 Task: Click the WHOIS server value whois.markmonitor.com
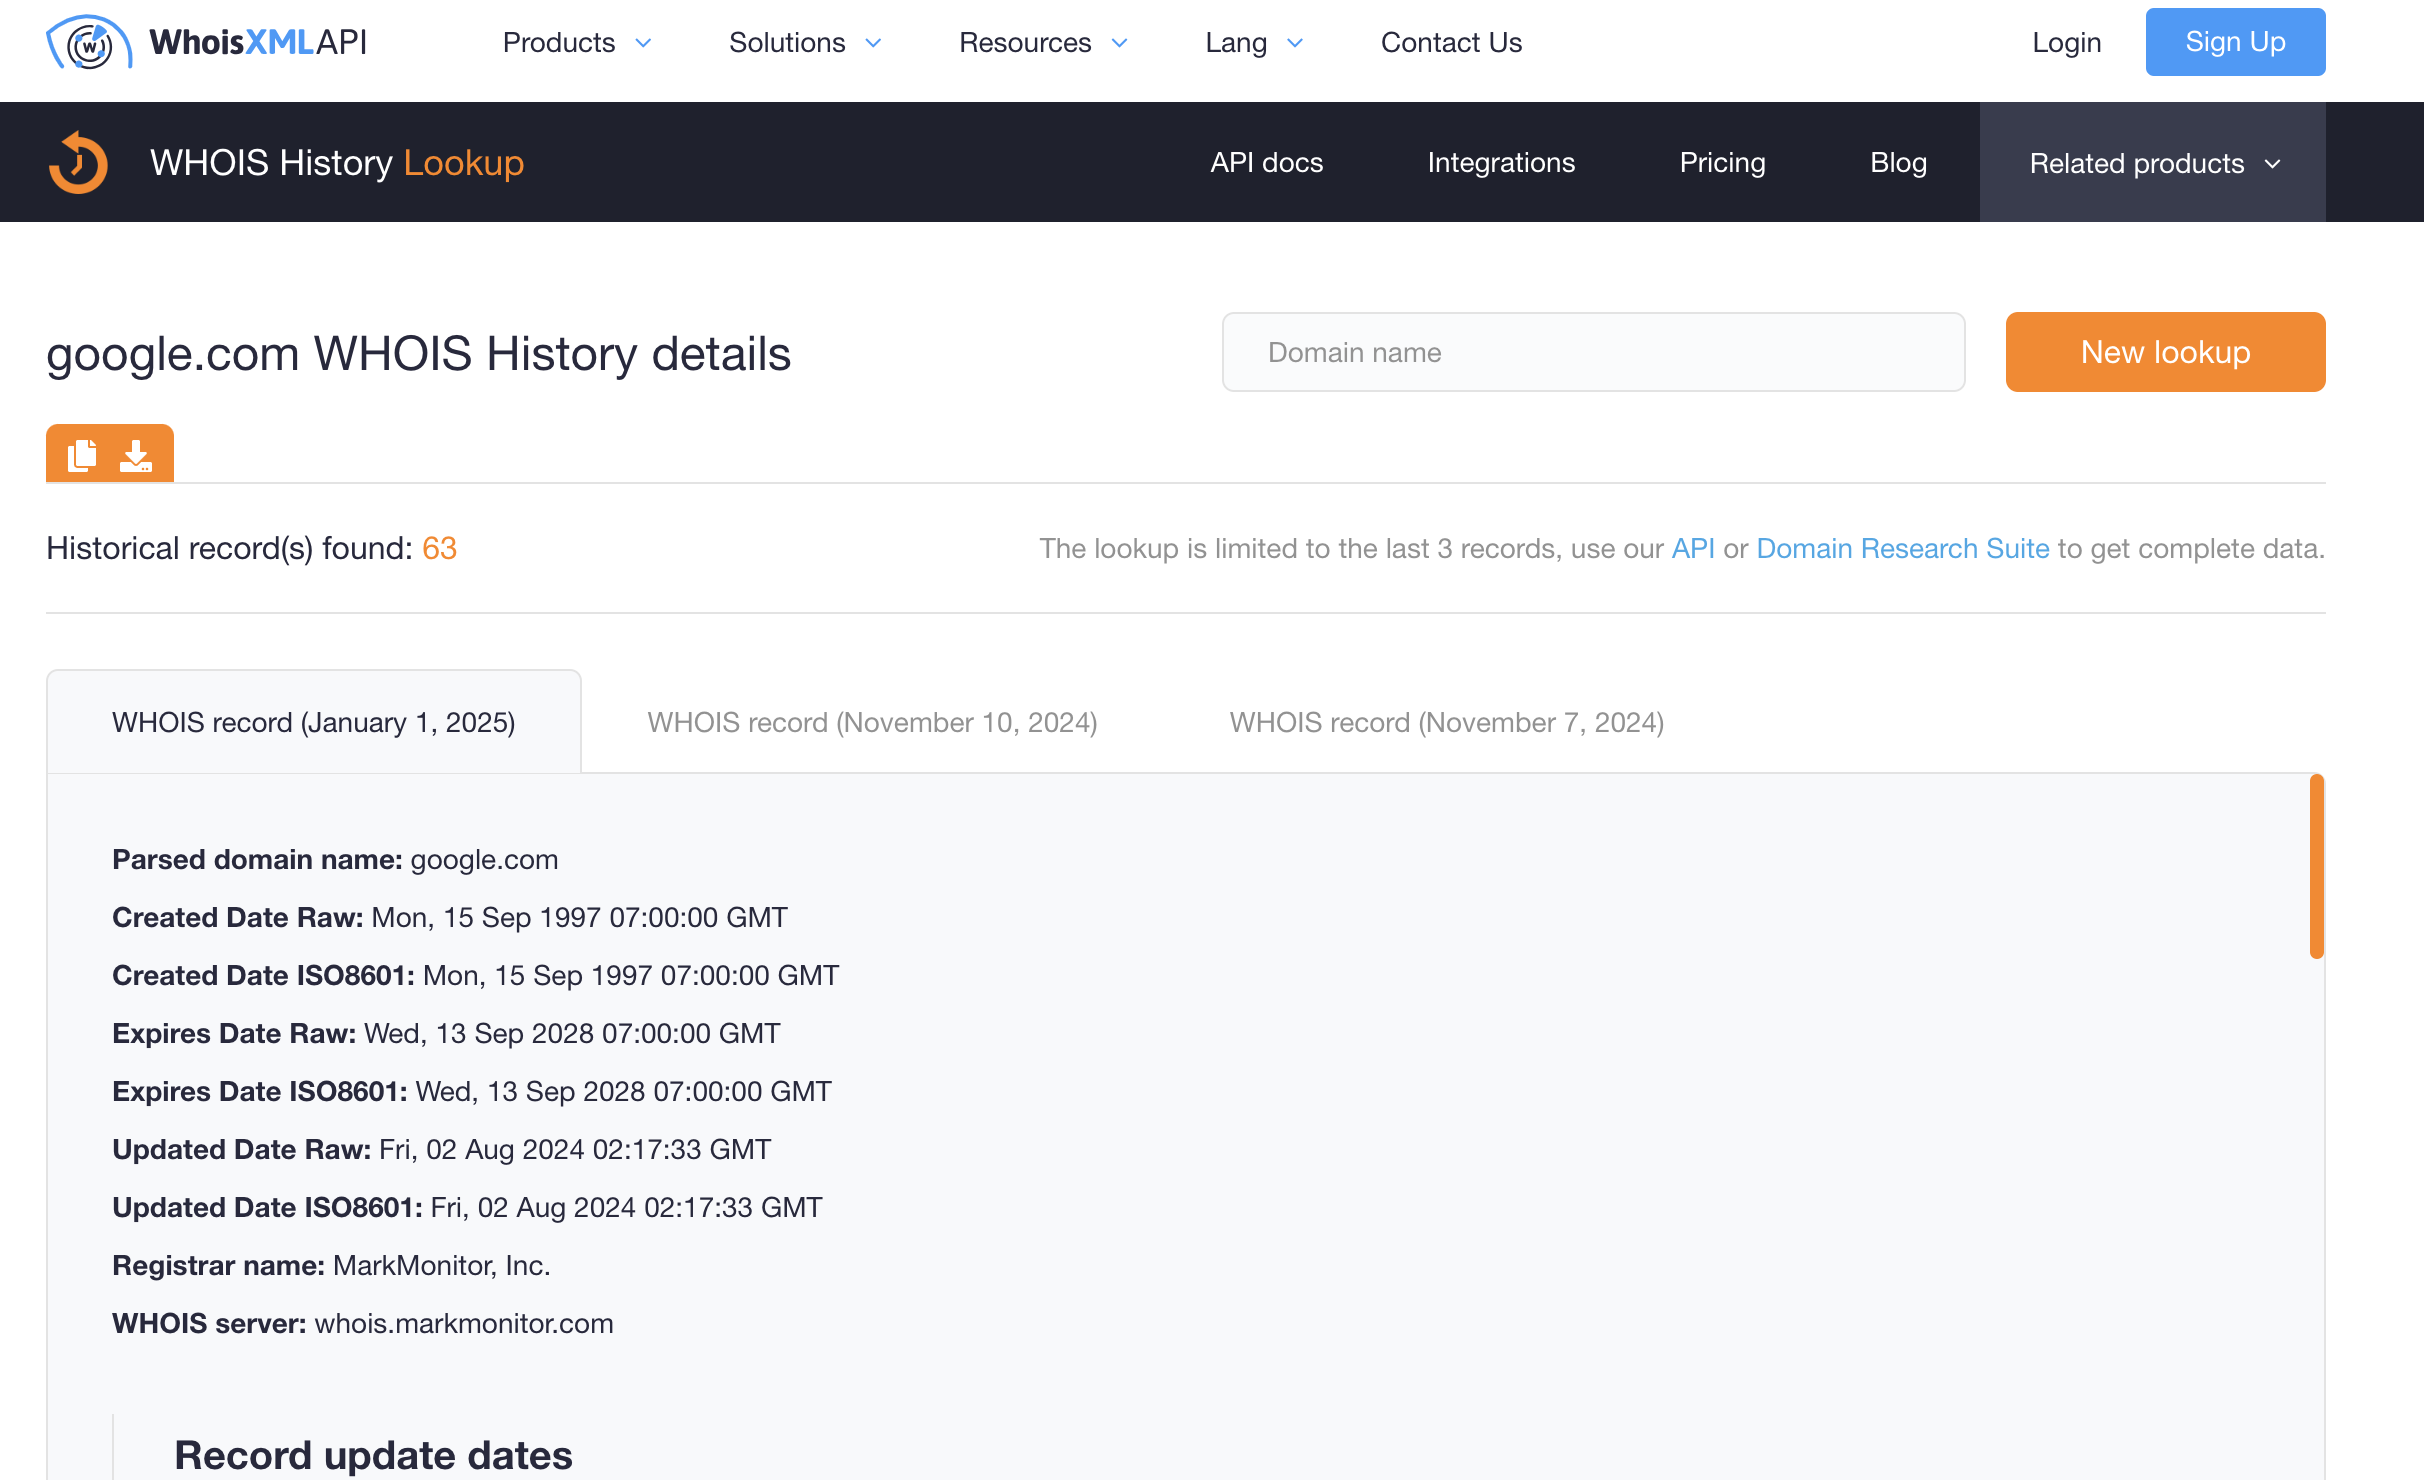click(464, 1323)
